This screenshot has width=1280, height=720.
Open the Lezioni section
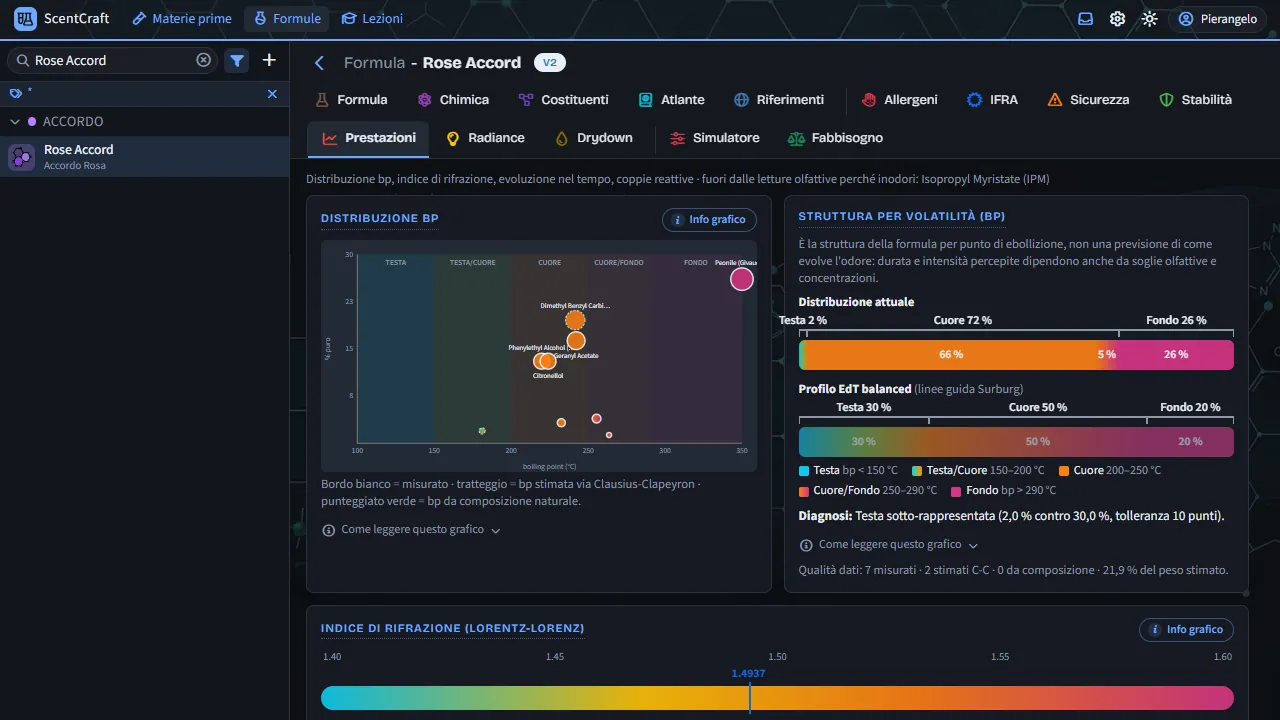point(372,19)
